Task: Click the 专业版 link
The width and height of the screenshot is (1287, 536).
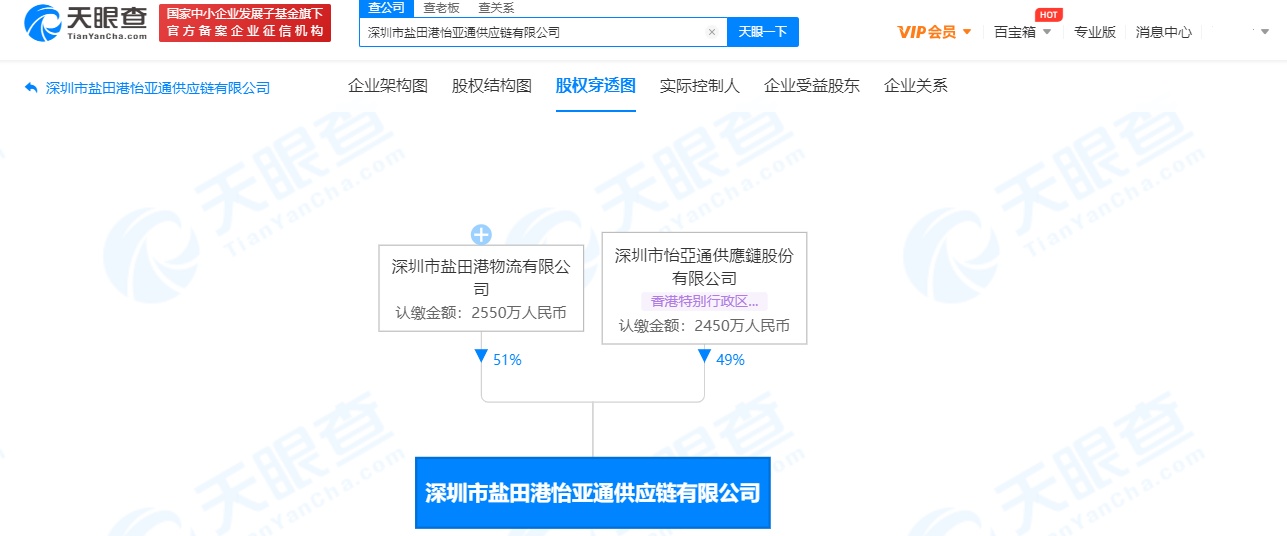Action: click(1095, 32)
